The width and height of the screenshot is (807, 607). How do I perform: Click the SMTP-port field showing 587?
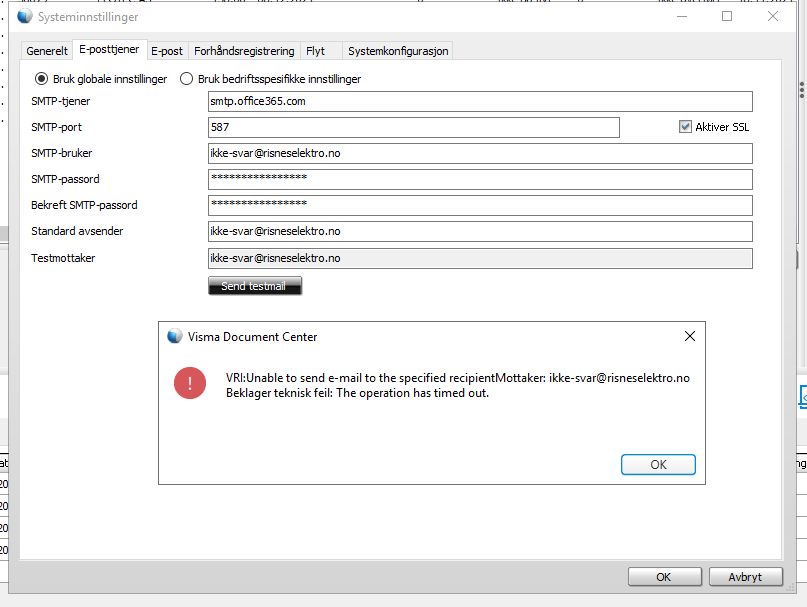(x=414, y=127)
